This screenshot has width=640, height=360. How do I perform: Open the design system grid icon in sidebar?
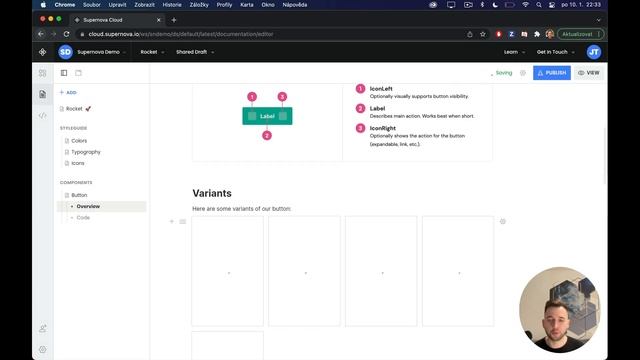(x=42, y=73)
